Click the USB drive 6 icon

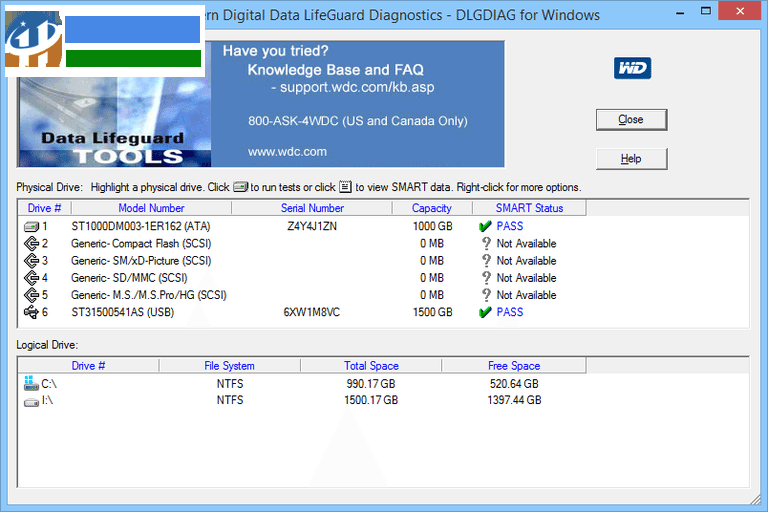[x=31, y=312]
